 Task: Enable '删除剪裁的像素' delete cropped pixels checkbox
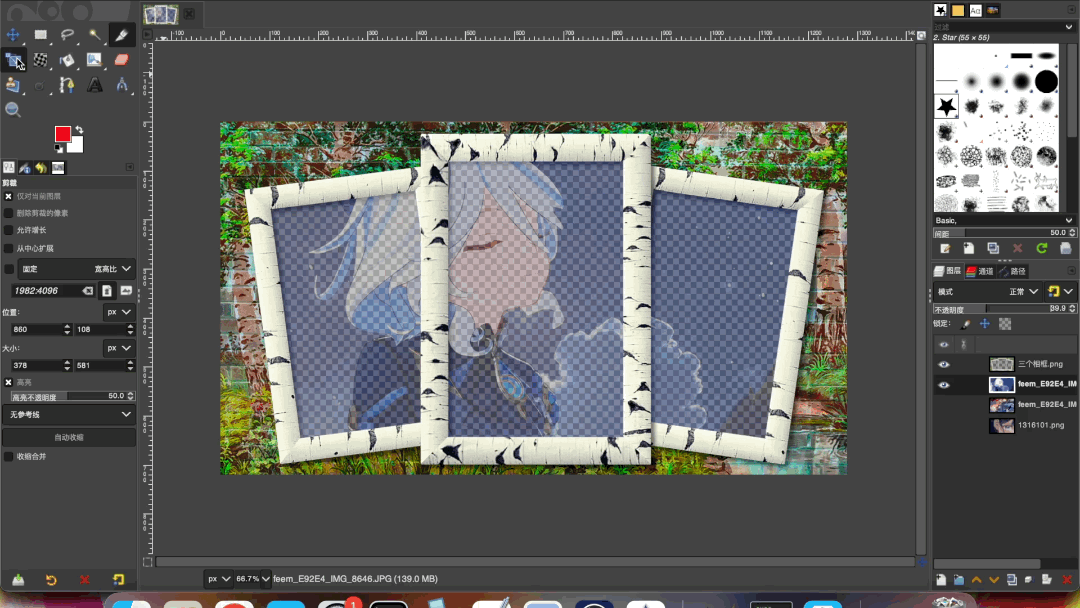(8, 213)
